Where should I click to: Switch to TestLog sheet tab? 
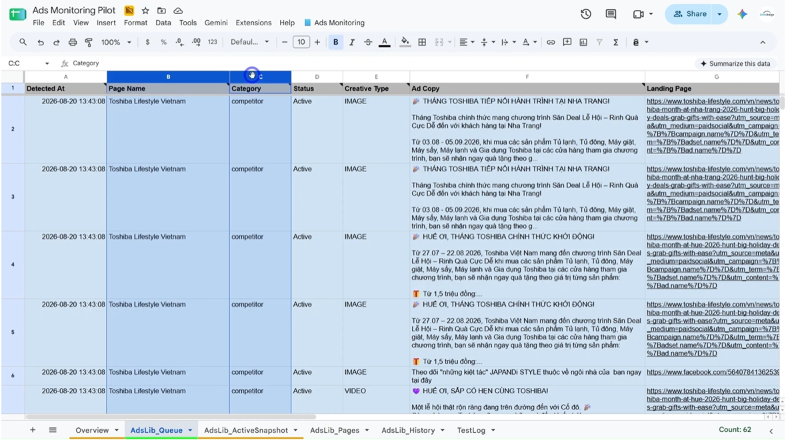[x=471, y=430]
